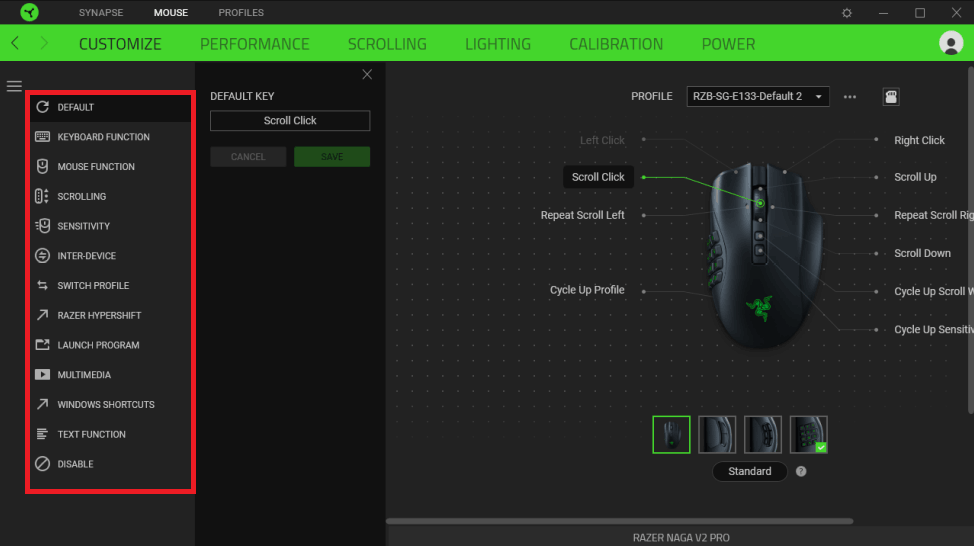Screen dimensions: 974x546
Task: Click the RAZER NAGA V2 PRO label
Action: point(681,537)
